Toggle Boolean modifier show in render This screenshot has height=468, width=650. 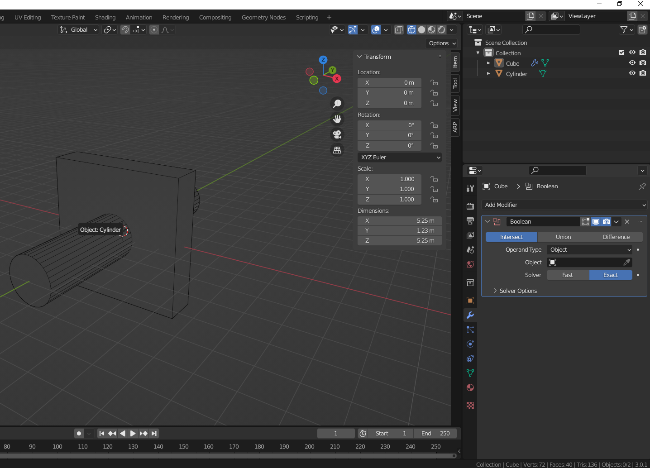tap(606, 222)
